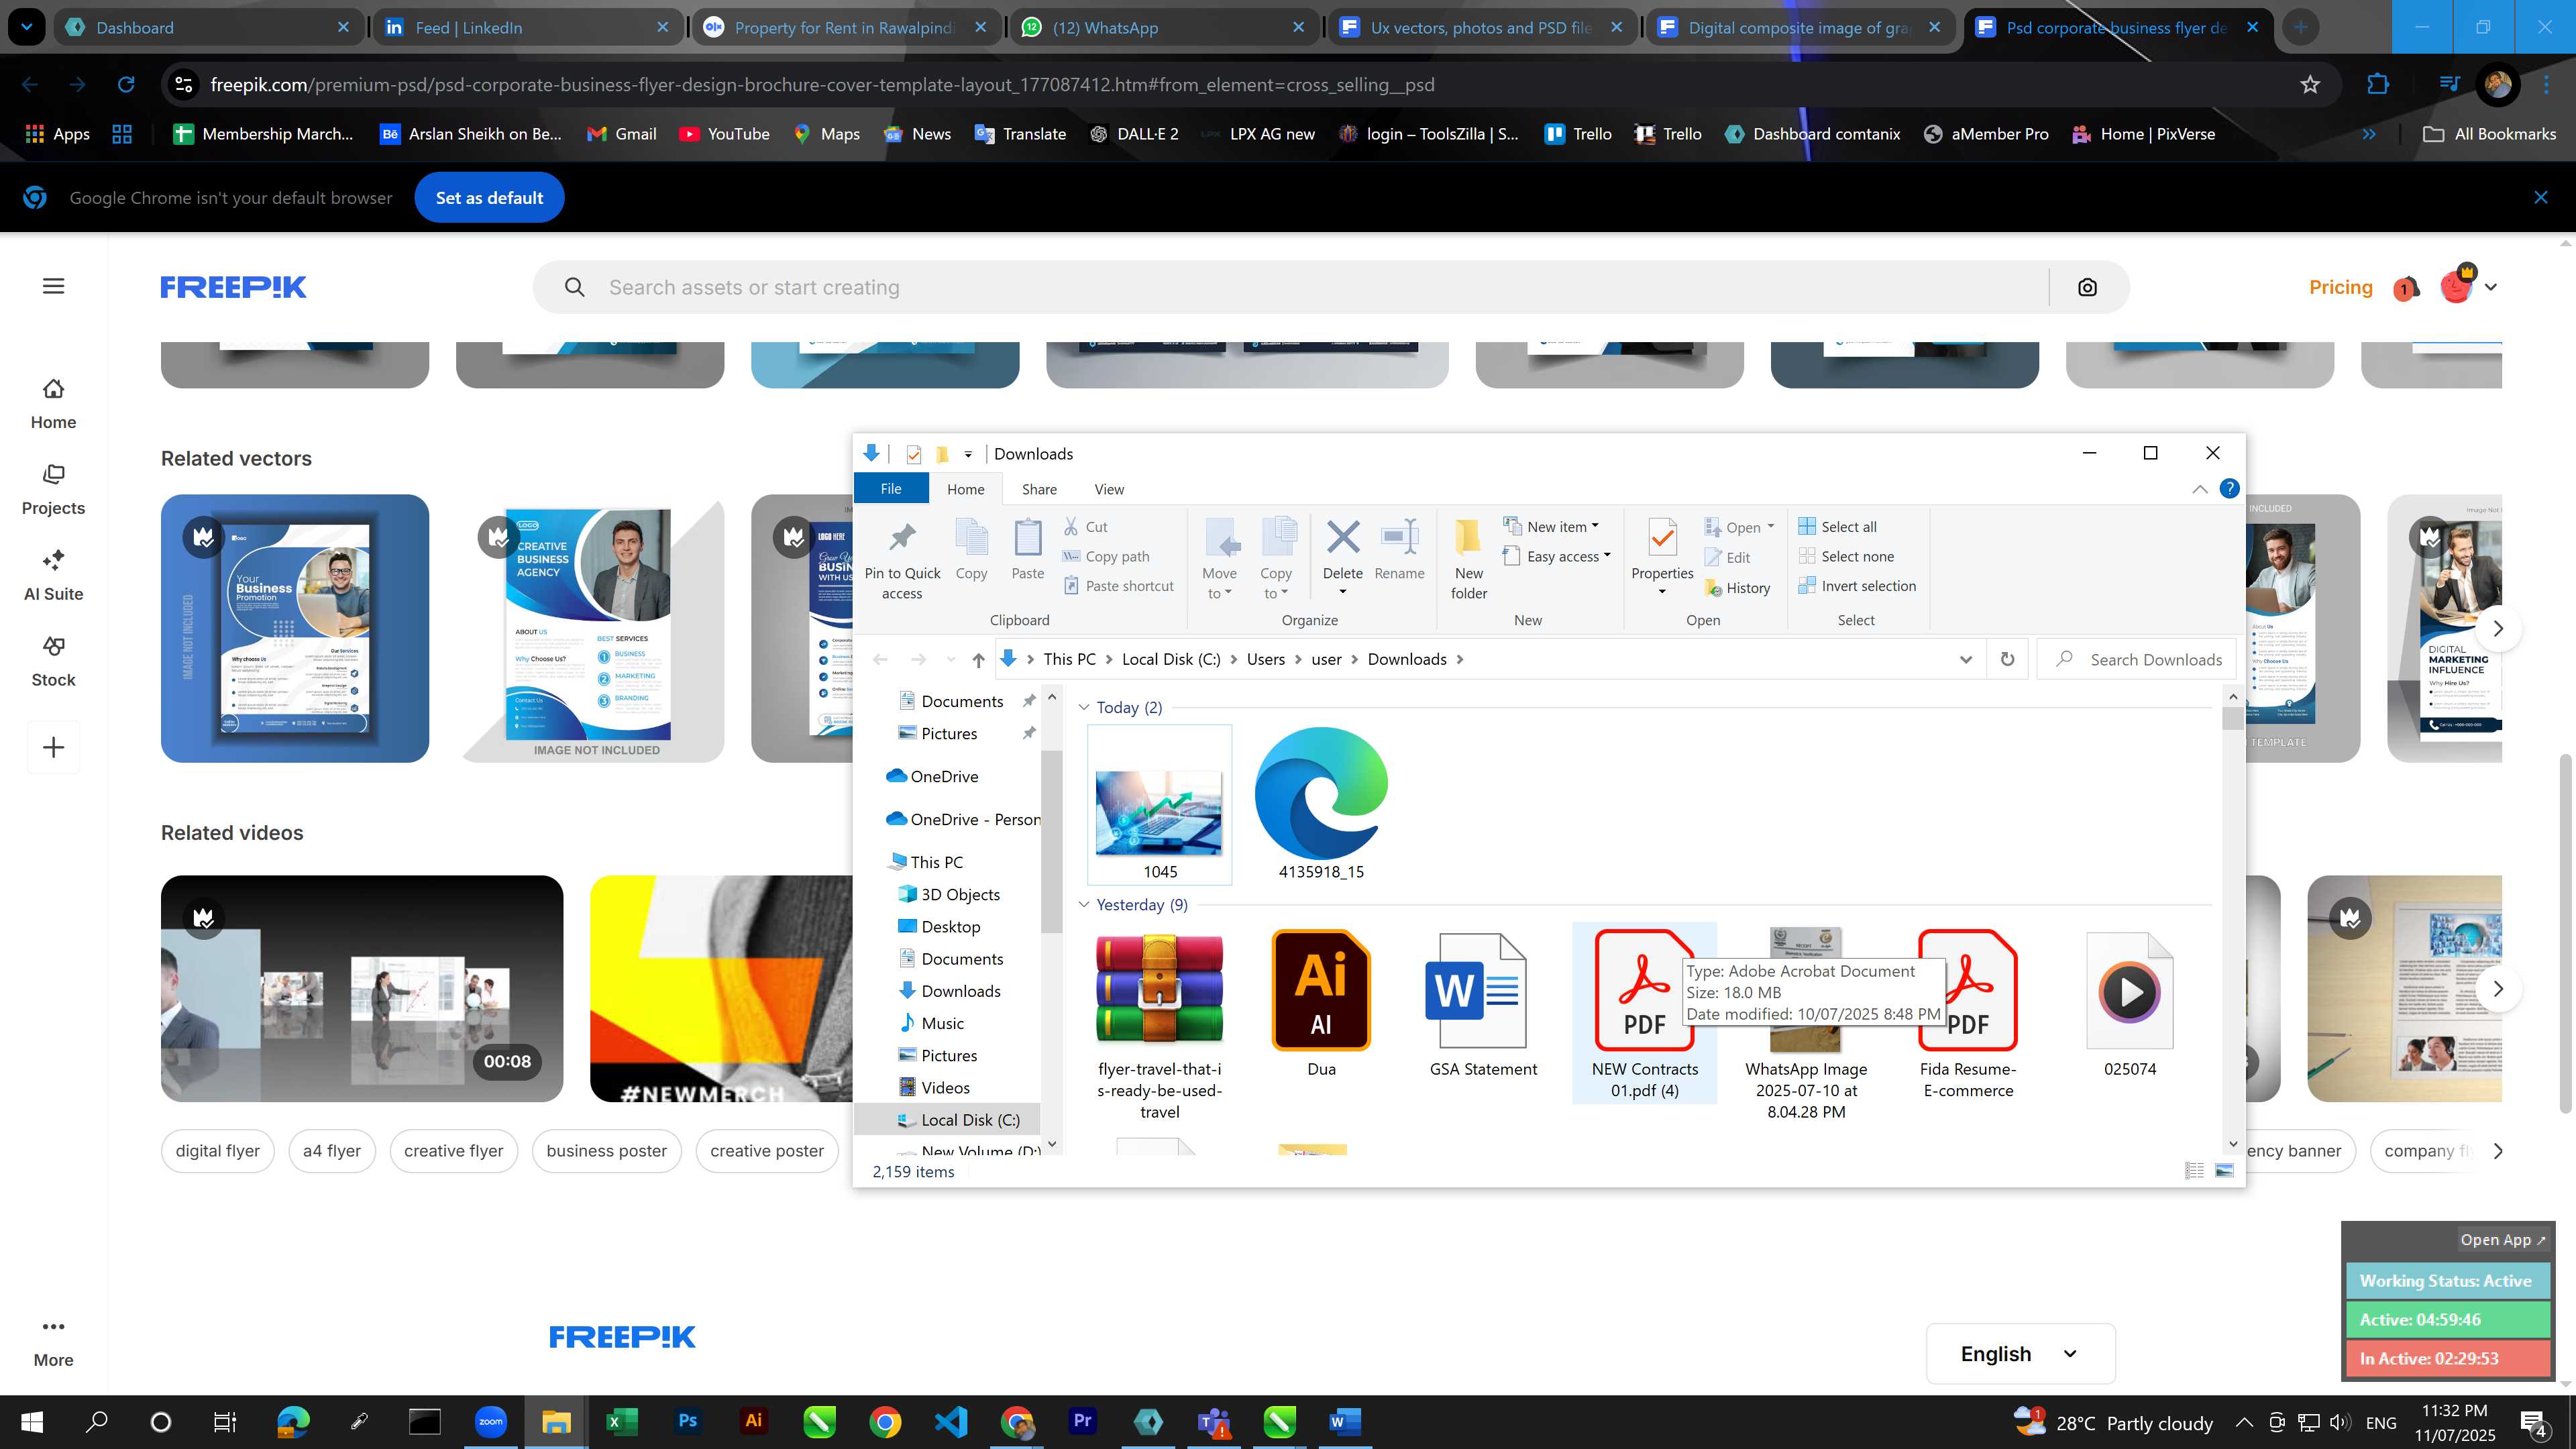Open Illustrator from the taskbar
This screenshot has height=1449, width=2576.
coord(753,1421)
